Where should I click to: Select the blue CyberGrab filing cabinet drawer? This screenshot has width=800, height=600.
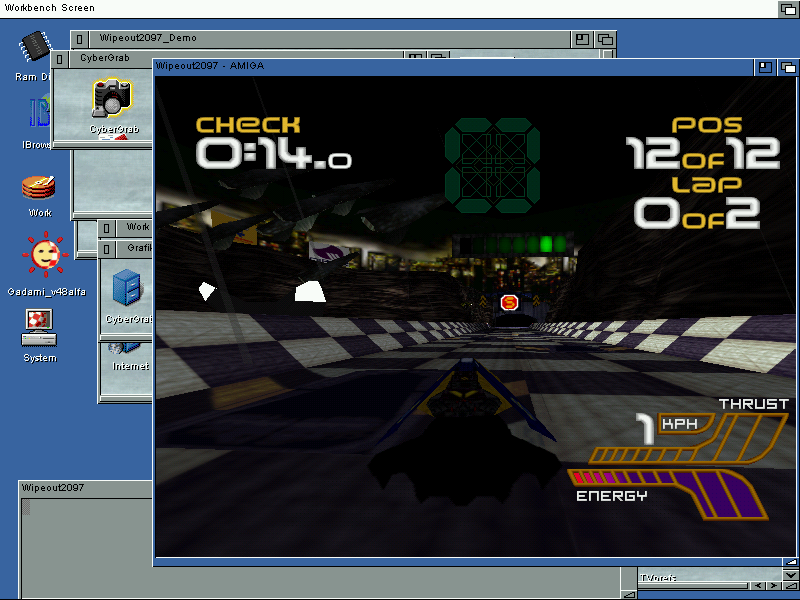pyautogui.click(x=127, y=288)
